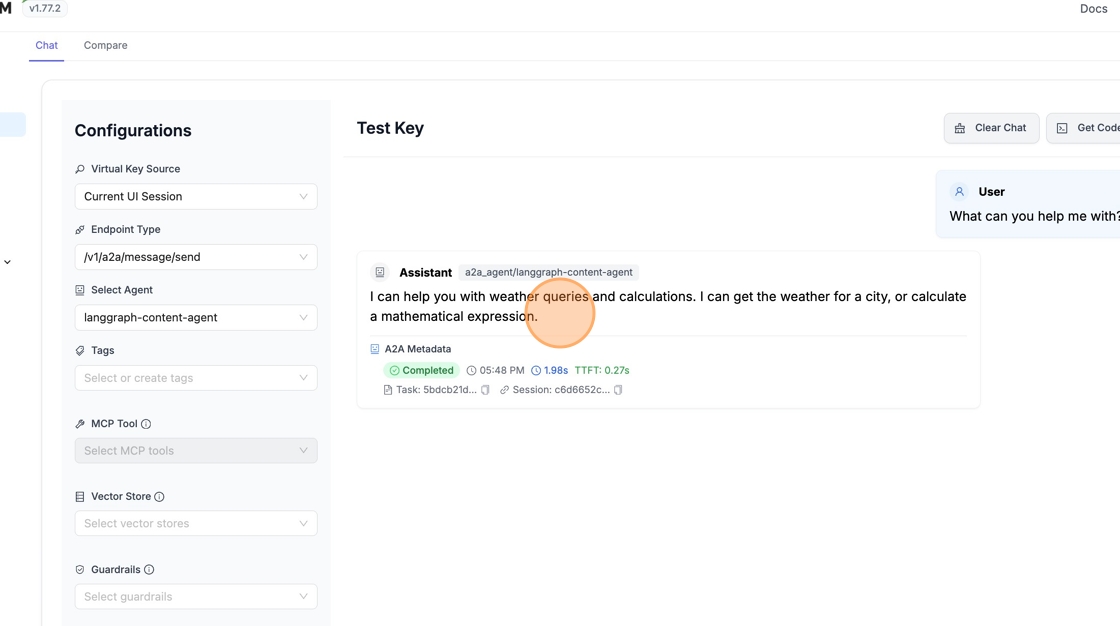This screenshot has width=1120, height=626.
Task: Click the Guardrails info icon
Action: pos(149,570)
